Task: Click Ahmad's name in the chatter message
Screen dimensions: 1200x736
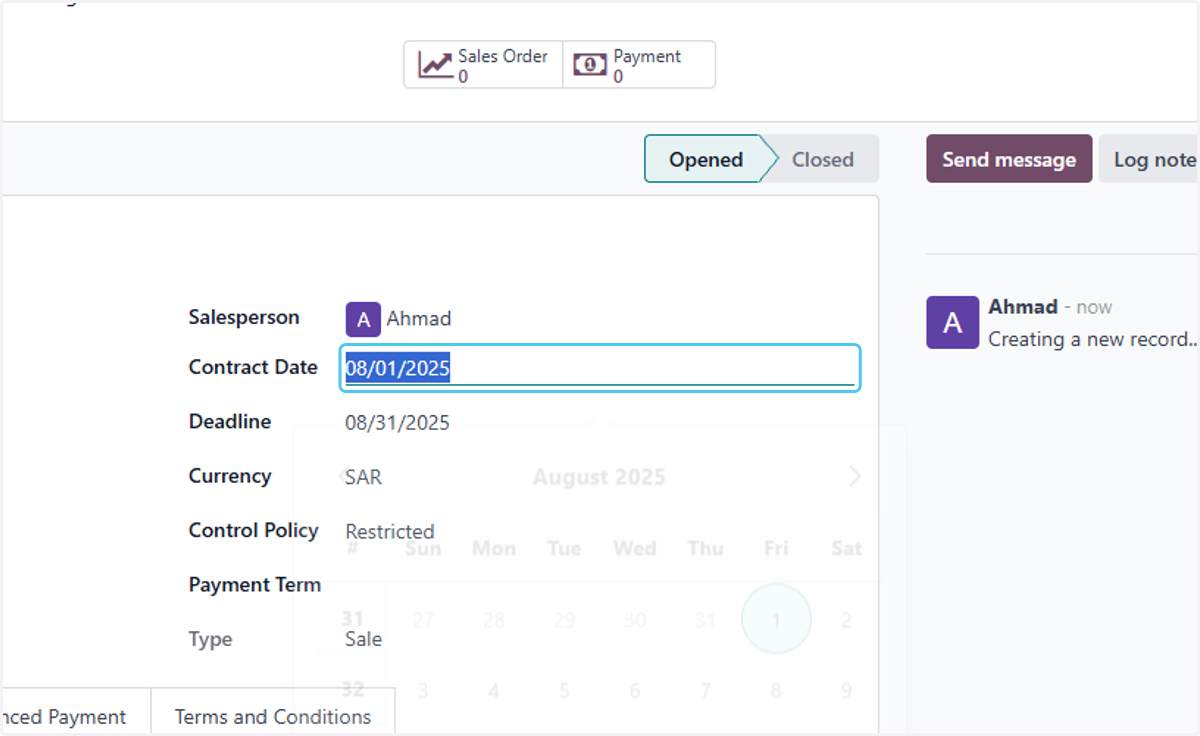Action: pyautogui.click(x=1023, y=307)
